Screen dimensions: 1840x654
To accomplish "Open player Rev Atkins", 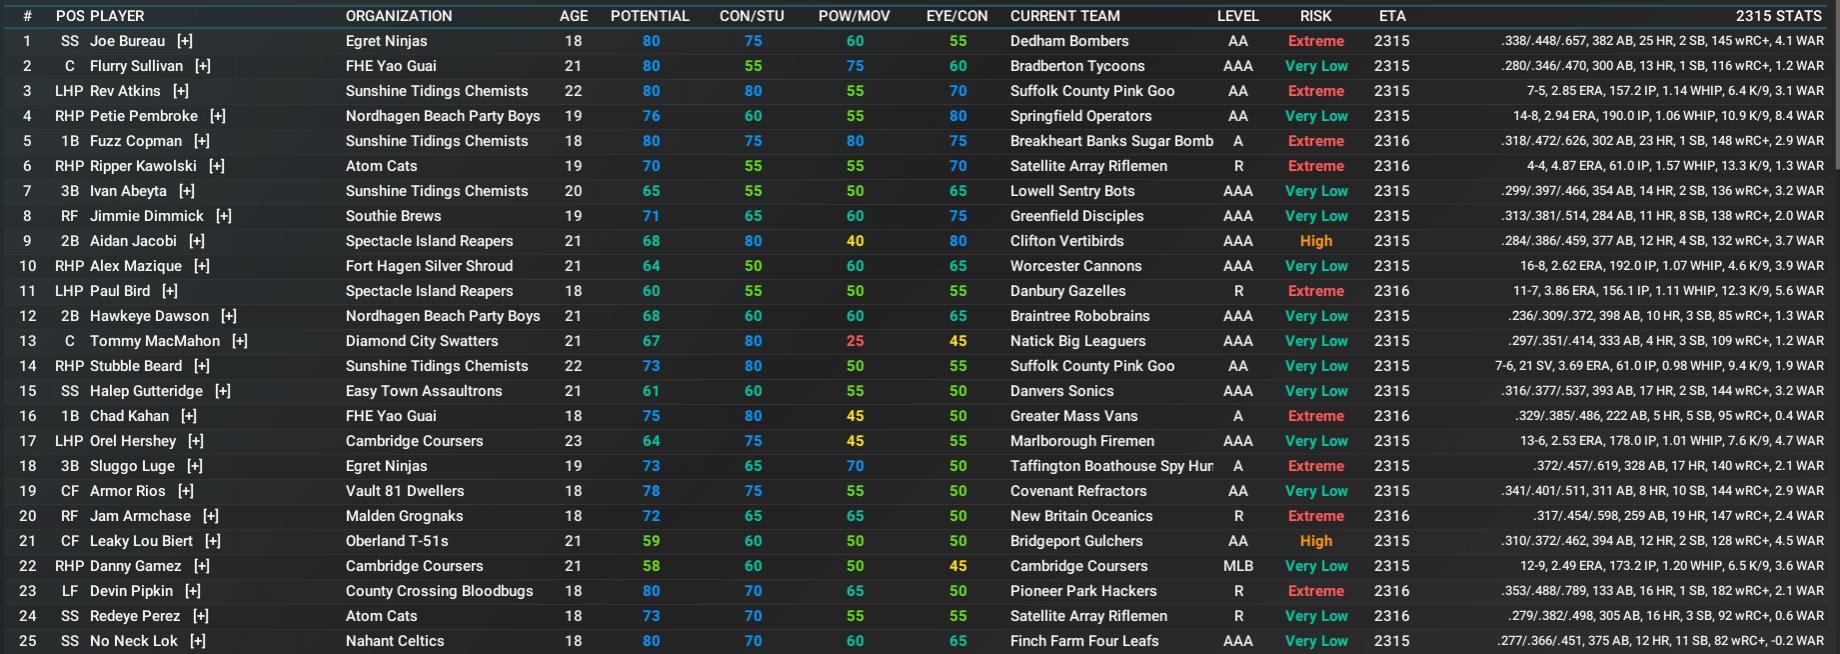I will pyautogui.click(x=125, y=91).
